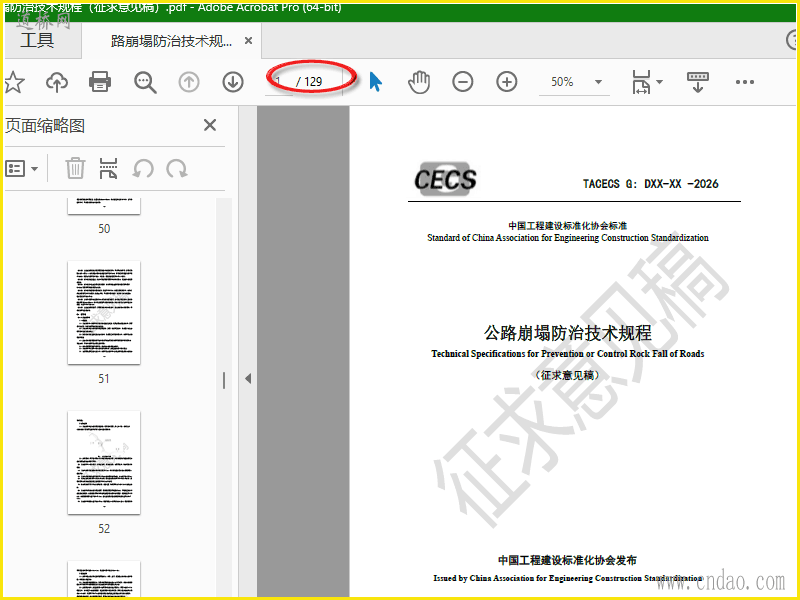Click the text 中国工程建设标准化协会发布
Viewport: 800px width, 600px height.
(x=567, y=560)
